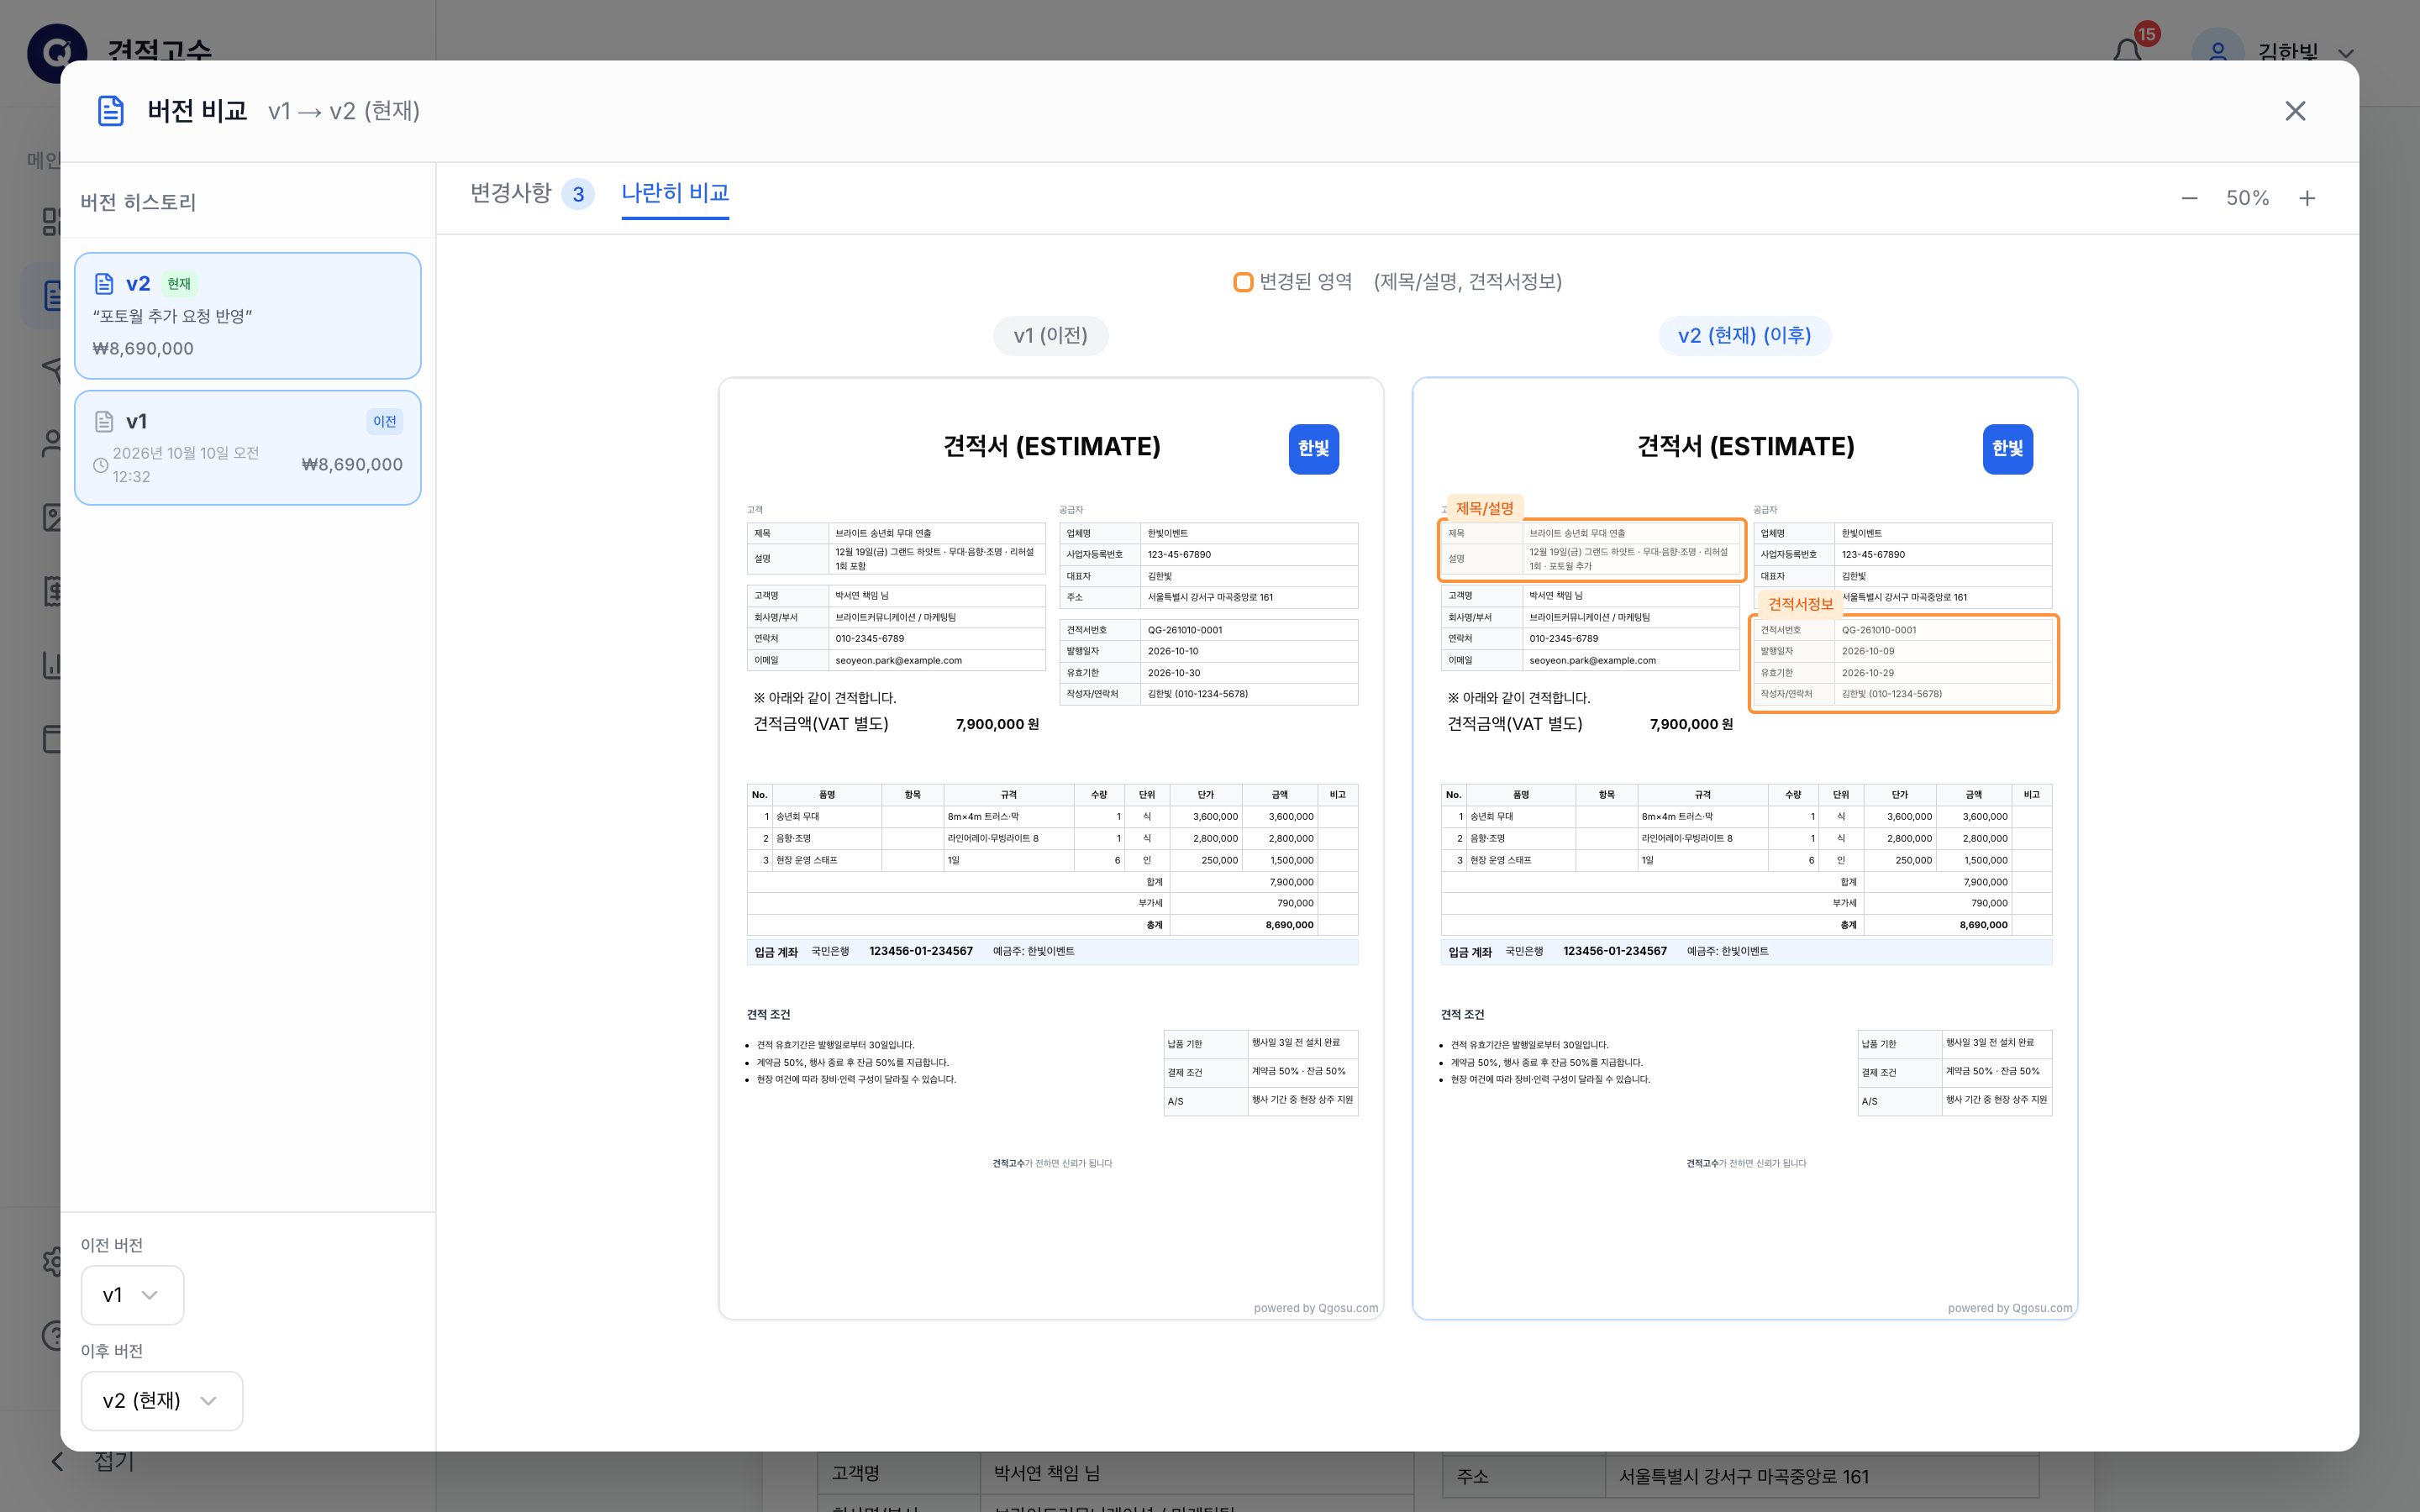Viewport: 2420px width, 1512px height.
Task: Click the 한빛 logo on v1 document
Action: point(1313,448)
